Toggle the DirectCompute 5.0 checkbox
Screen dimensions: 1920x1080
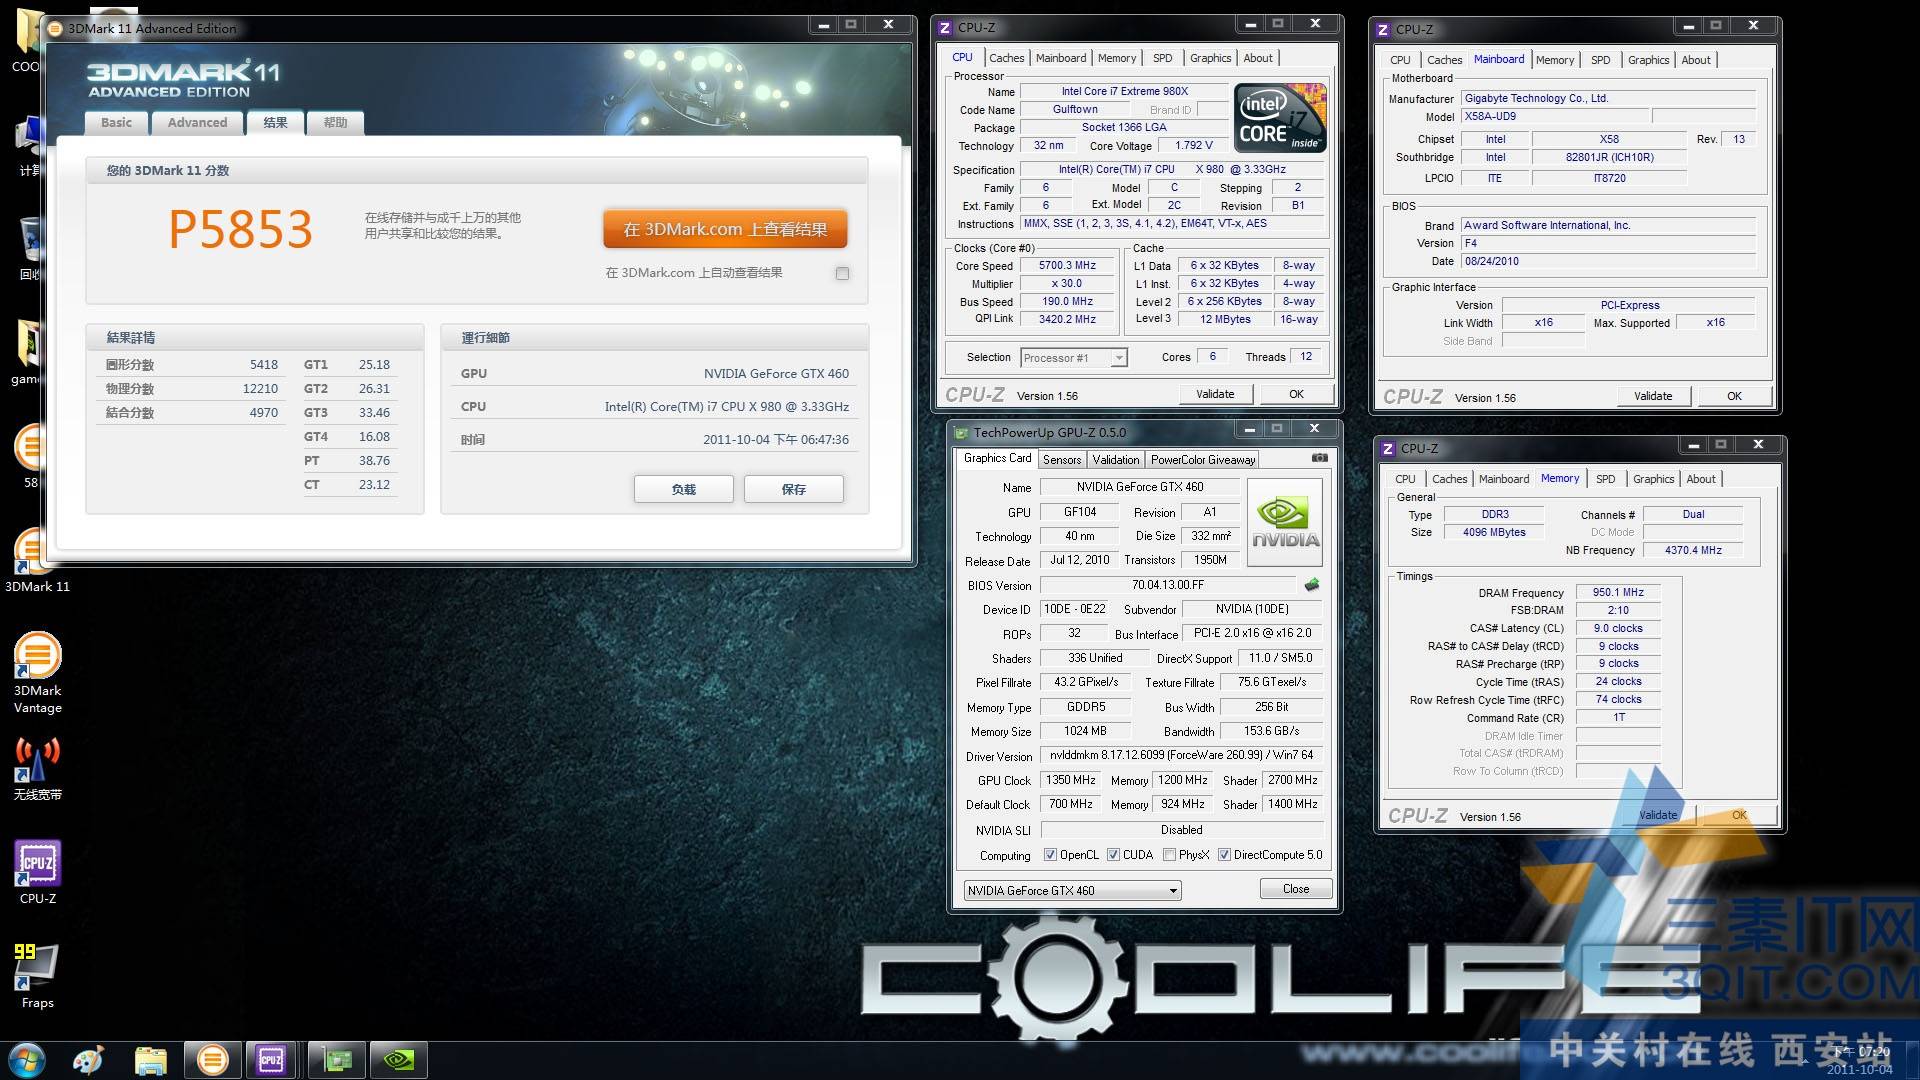[x=1224, y=855]
